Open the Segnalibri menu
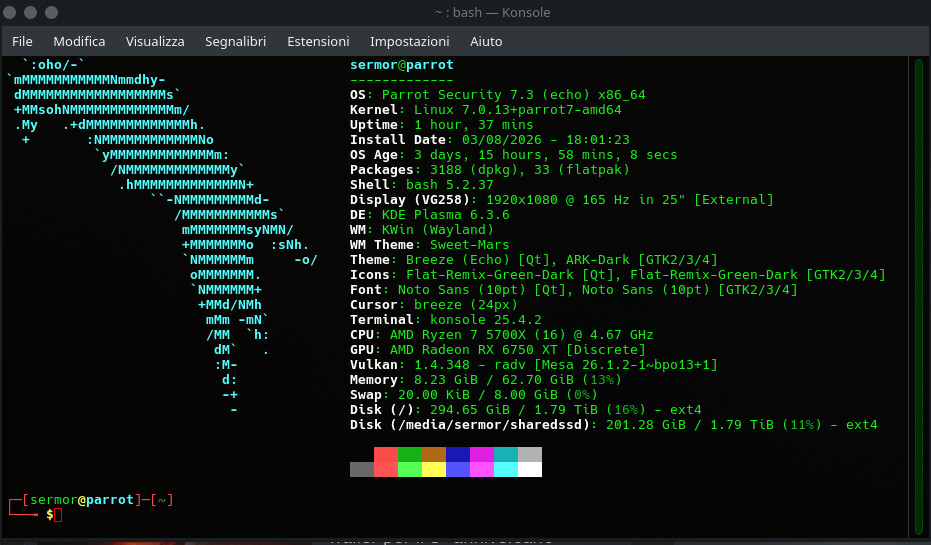Image resolution: width=931 pixels, height=545 pixels. point(235,42)
